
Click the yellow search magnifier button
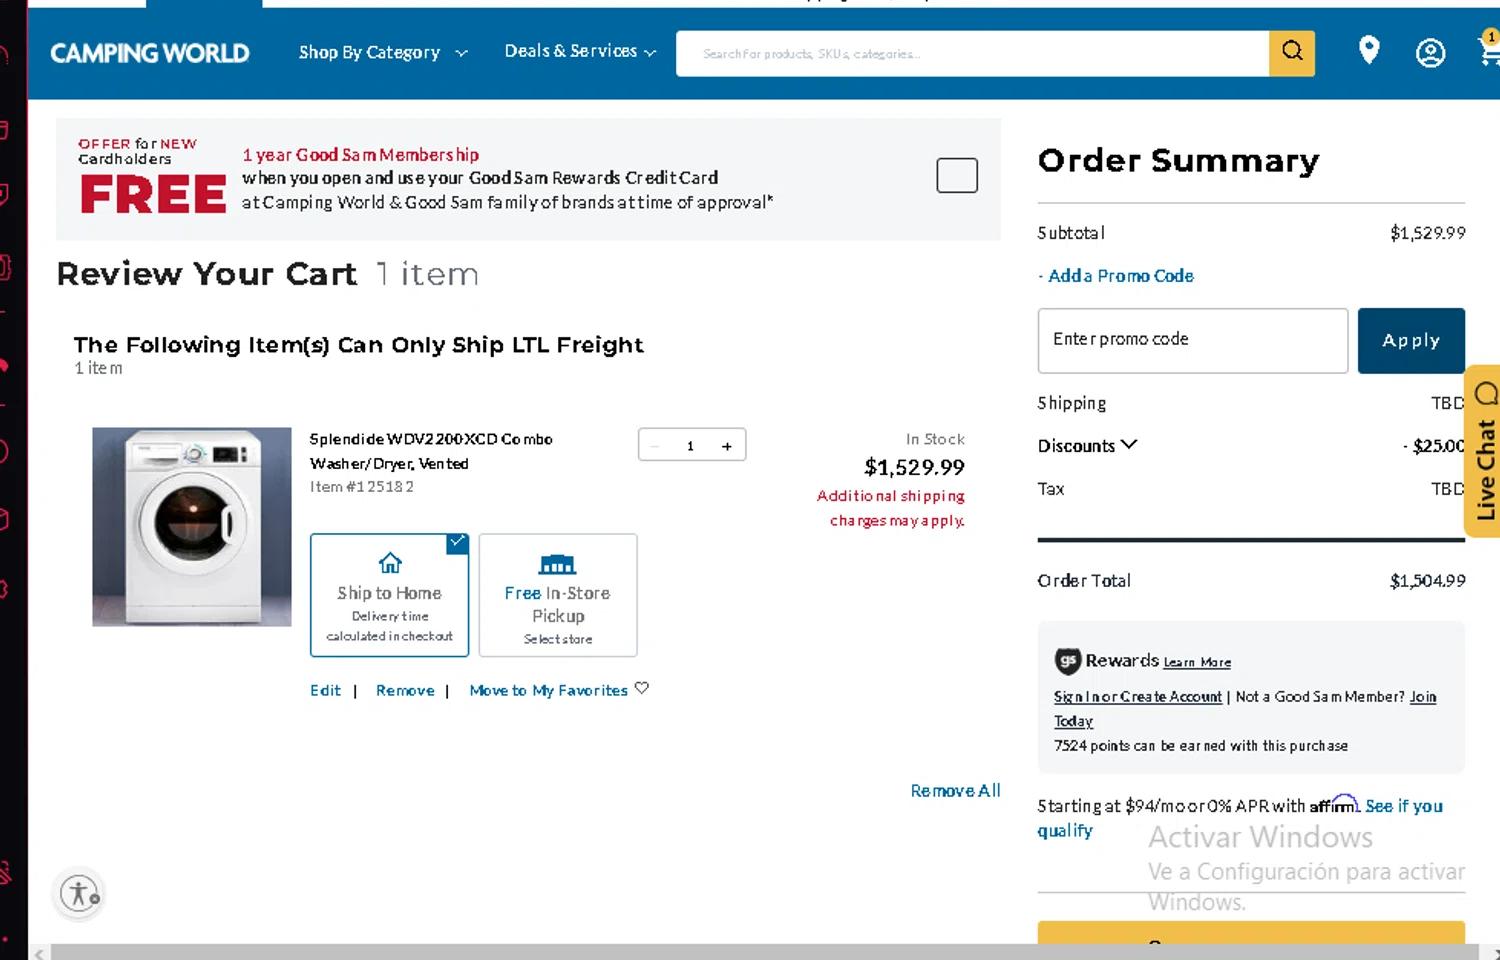tap(1292, 53)
